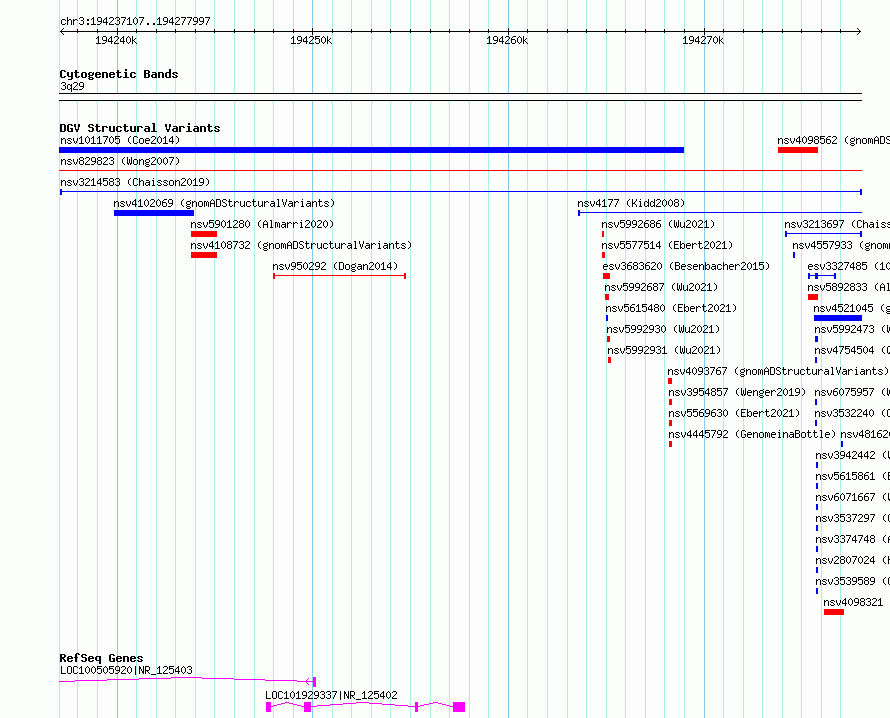The height and width of the screenshot is (718, 890).
Task: Select the RefSeq Genes track title
Action: pos(101,658)
